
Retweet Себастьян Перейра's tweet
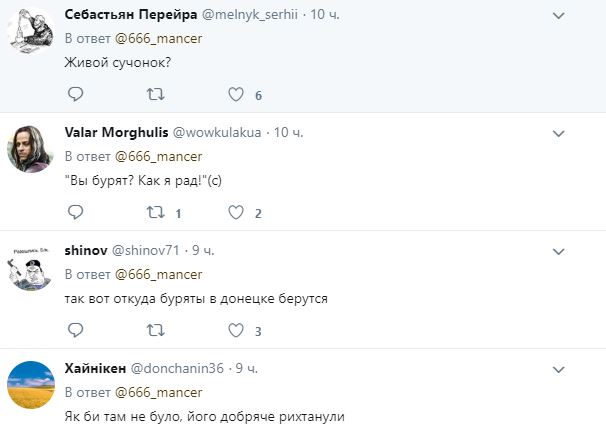point(155,94)
